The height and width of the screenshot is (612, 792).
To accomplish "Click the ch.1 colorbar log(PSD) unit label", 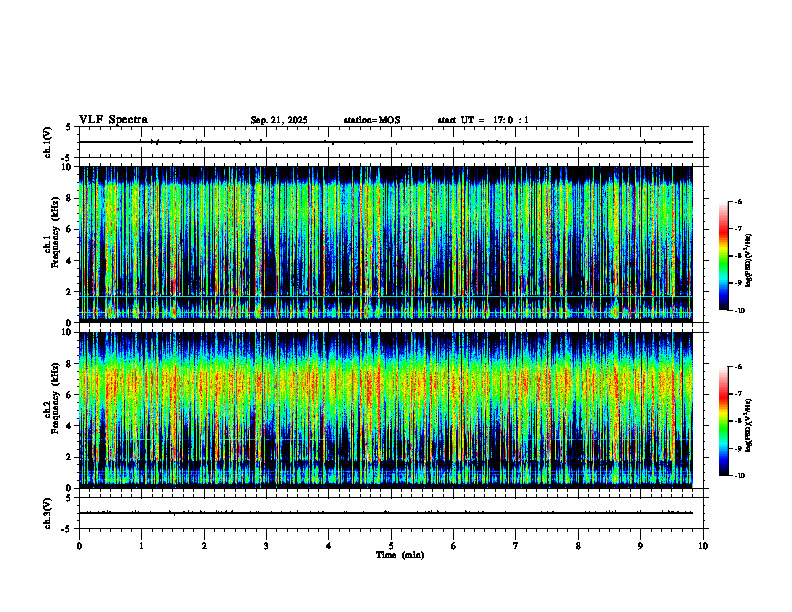I will click(x=749, y=261).
